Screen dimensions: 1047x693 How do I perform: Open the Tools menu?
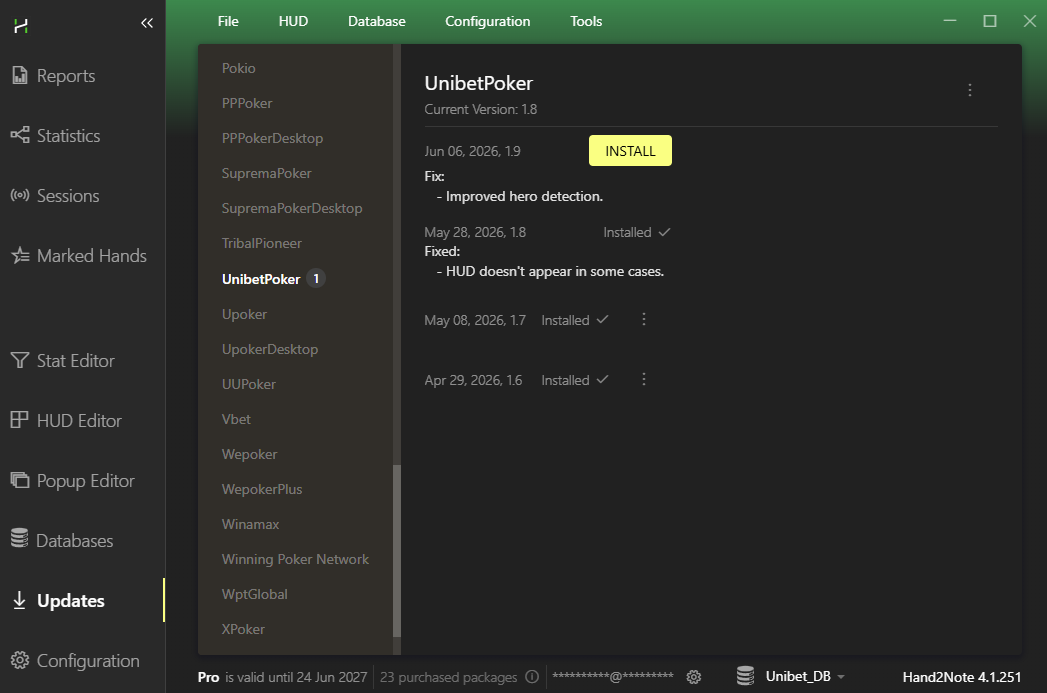586,21
